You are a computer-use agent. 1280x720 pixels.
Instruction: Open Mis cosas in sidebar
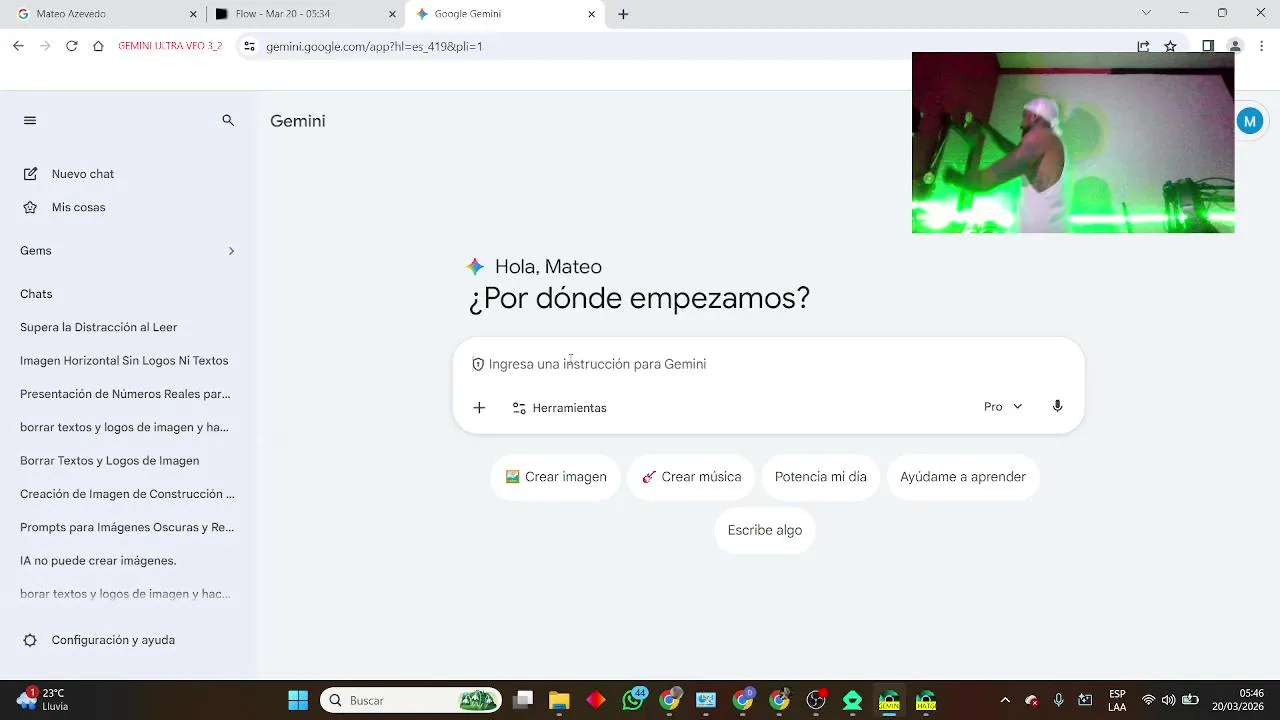[63, 207]
